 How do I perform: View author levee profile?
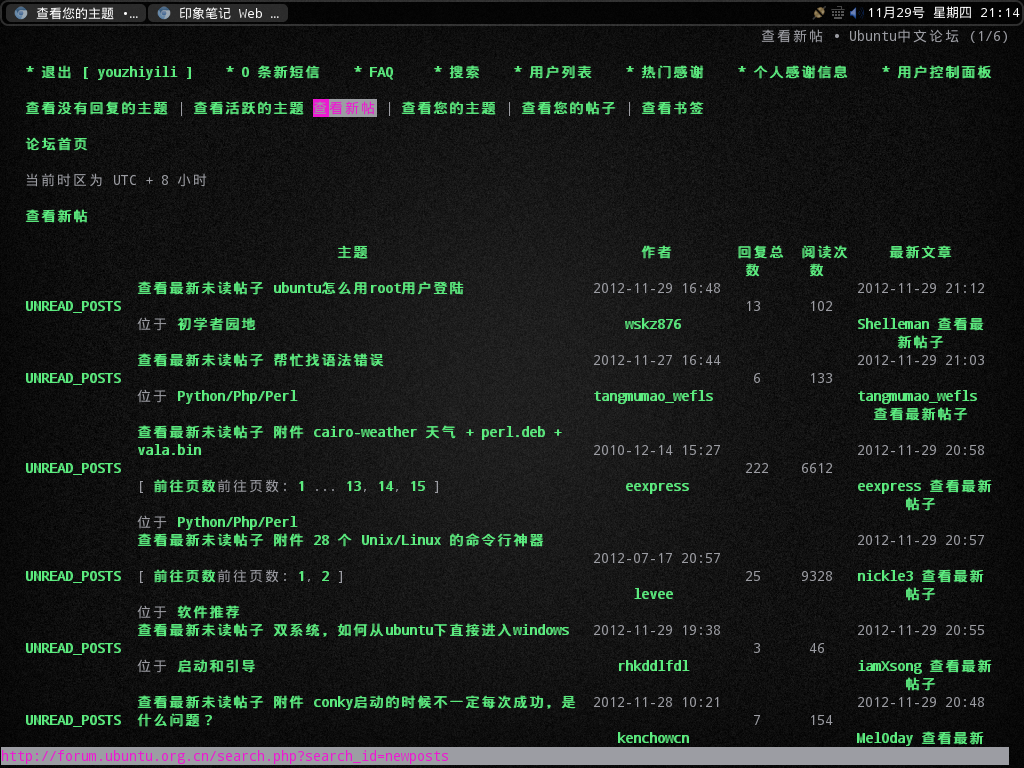(x=653, y=594)
